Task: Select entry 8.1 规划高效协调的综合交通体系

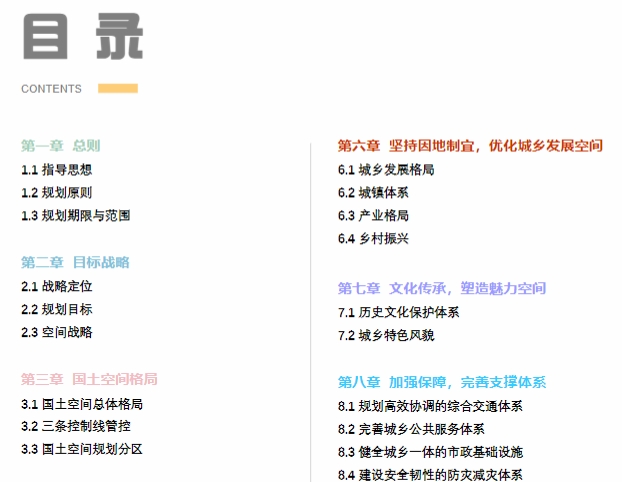Action: [430, 406]
